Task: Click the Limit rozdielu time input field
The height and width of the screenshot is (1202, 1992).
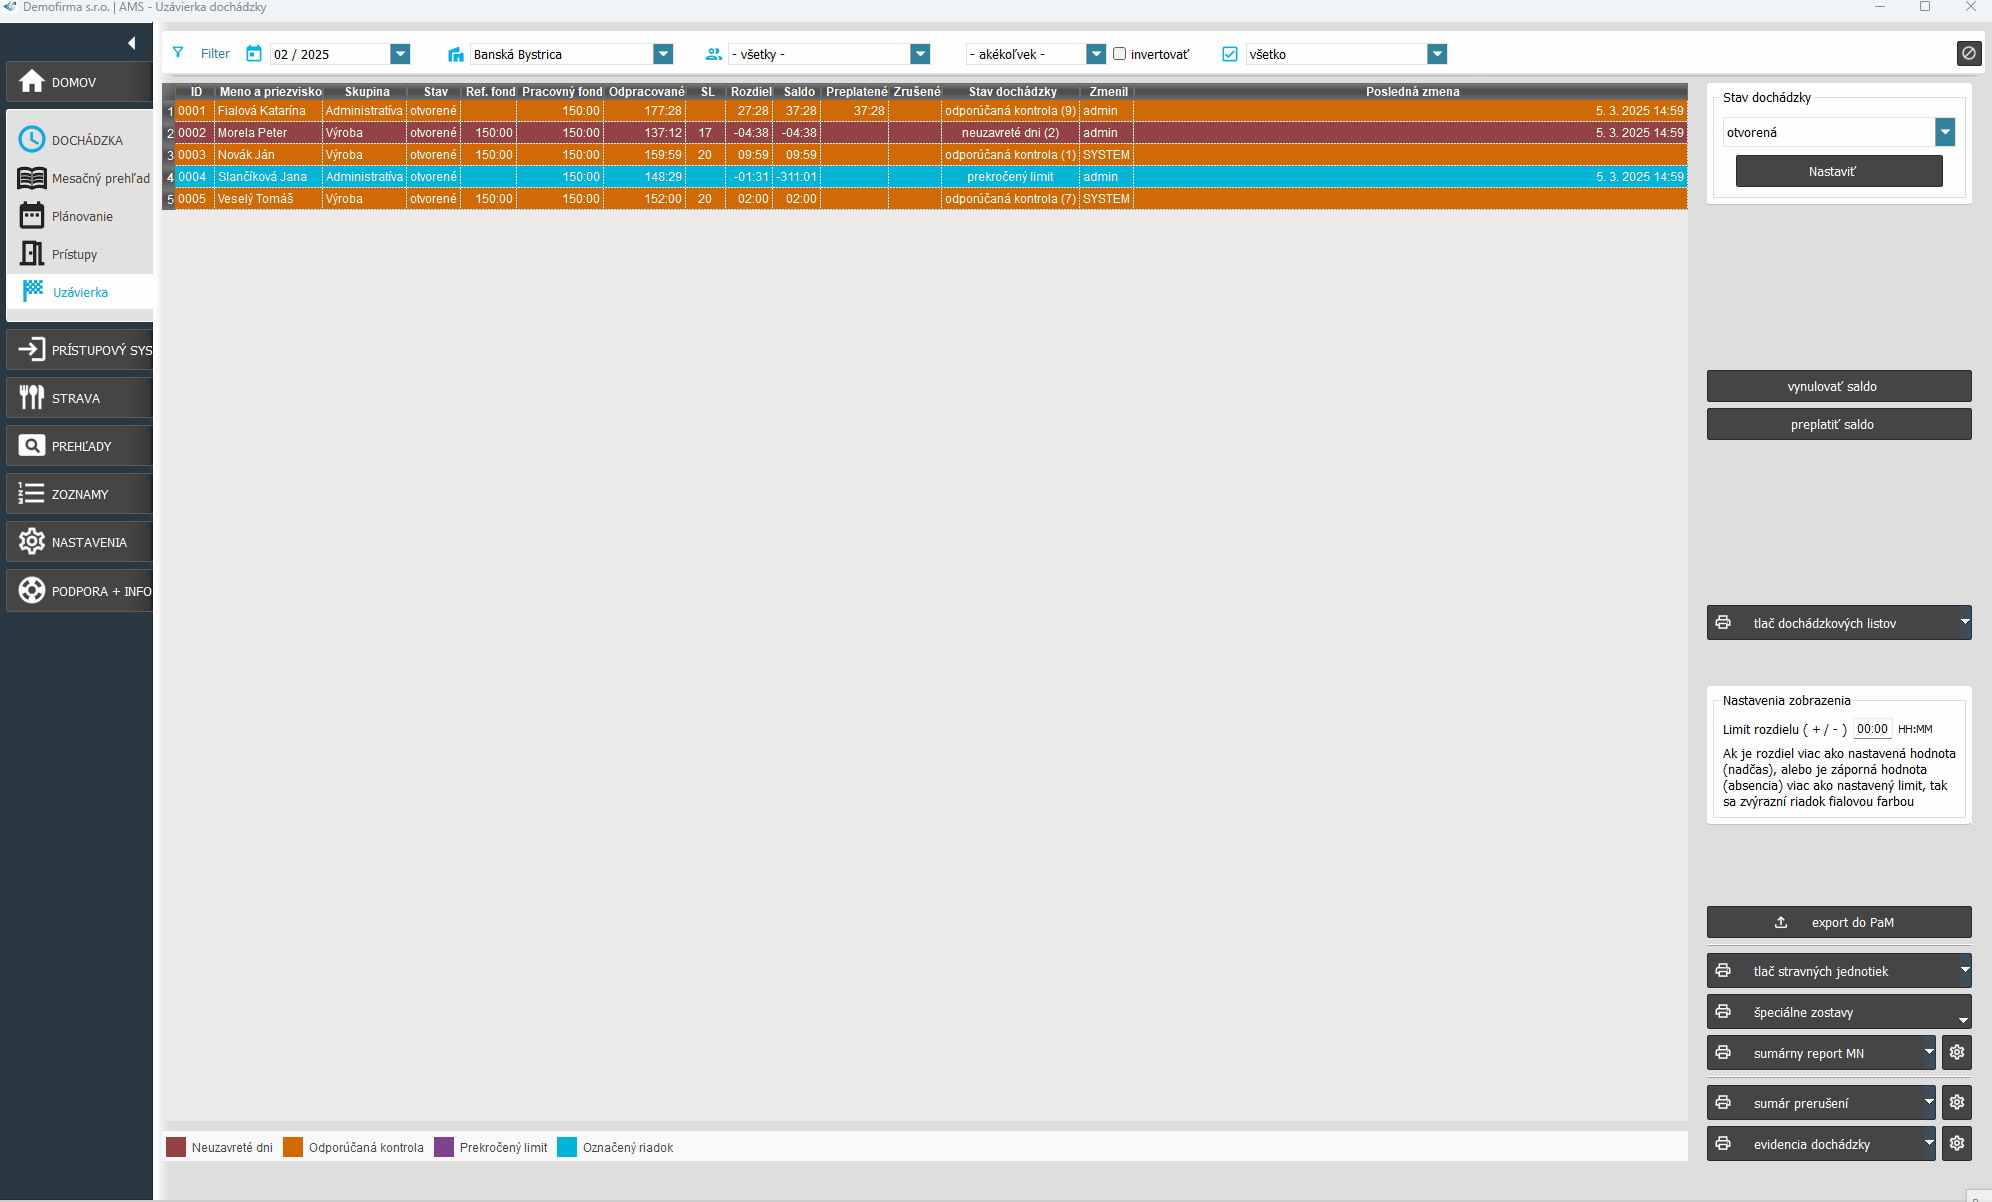Action: pyautogui.click(x=1871, y=729)
